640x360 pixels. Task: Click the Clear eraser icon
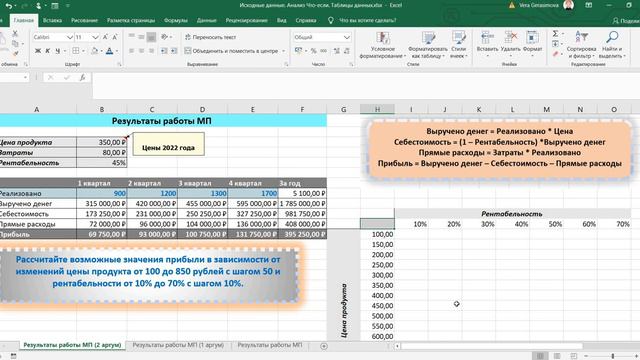[x=556, y=53]
